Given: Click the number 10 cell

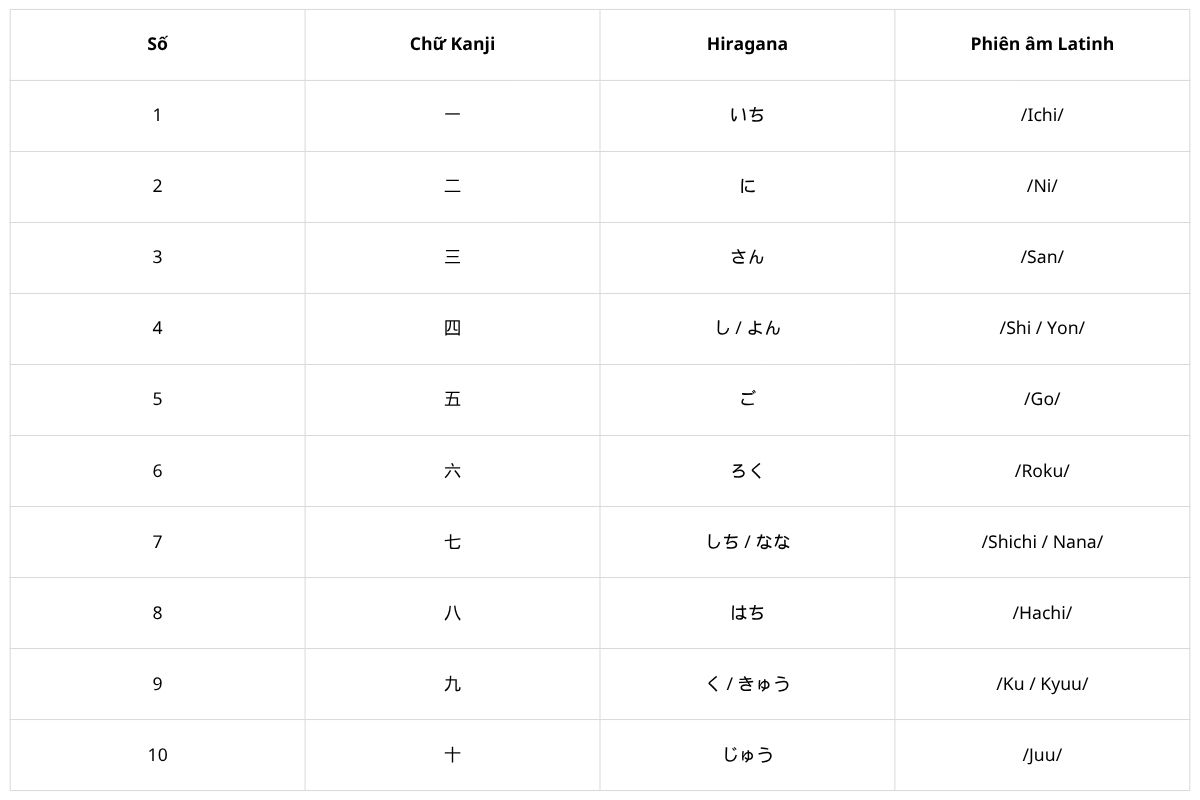Looking at the screenshot, I should (x=157, y=755).
